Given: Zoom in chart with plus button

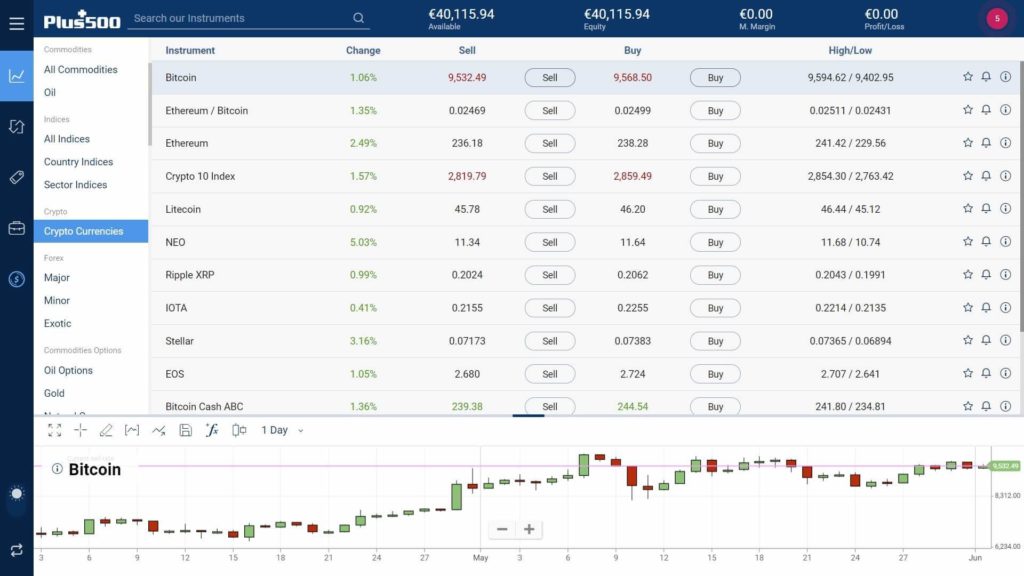Looking at the screenshot, I should click(530, 529).
